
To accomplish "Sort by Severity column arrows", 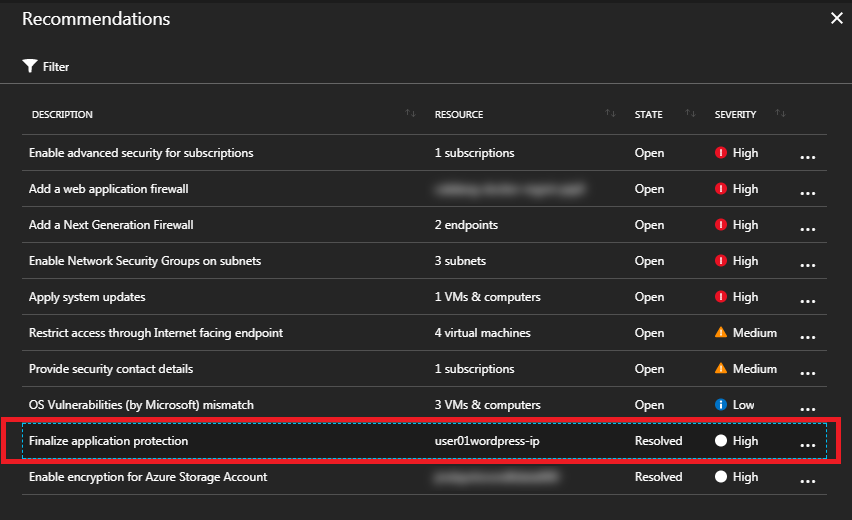I will pyautogui.click(x=780, y=113).
